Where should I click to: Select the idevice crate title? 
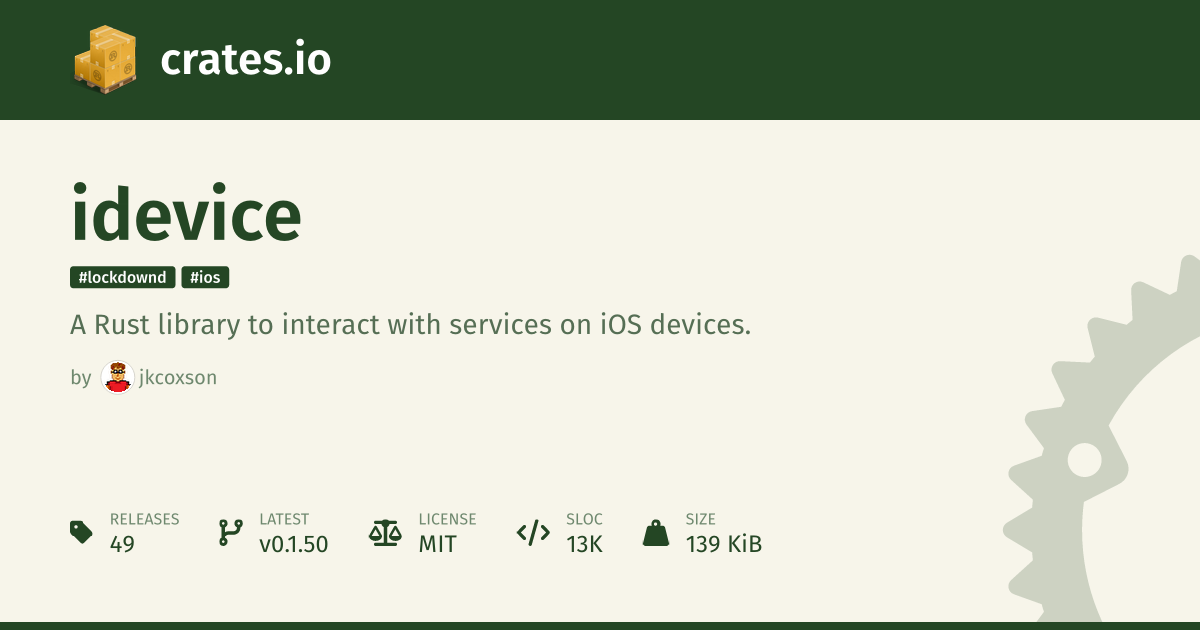click(186, 215)
